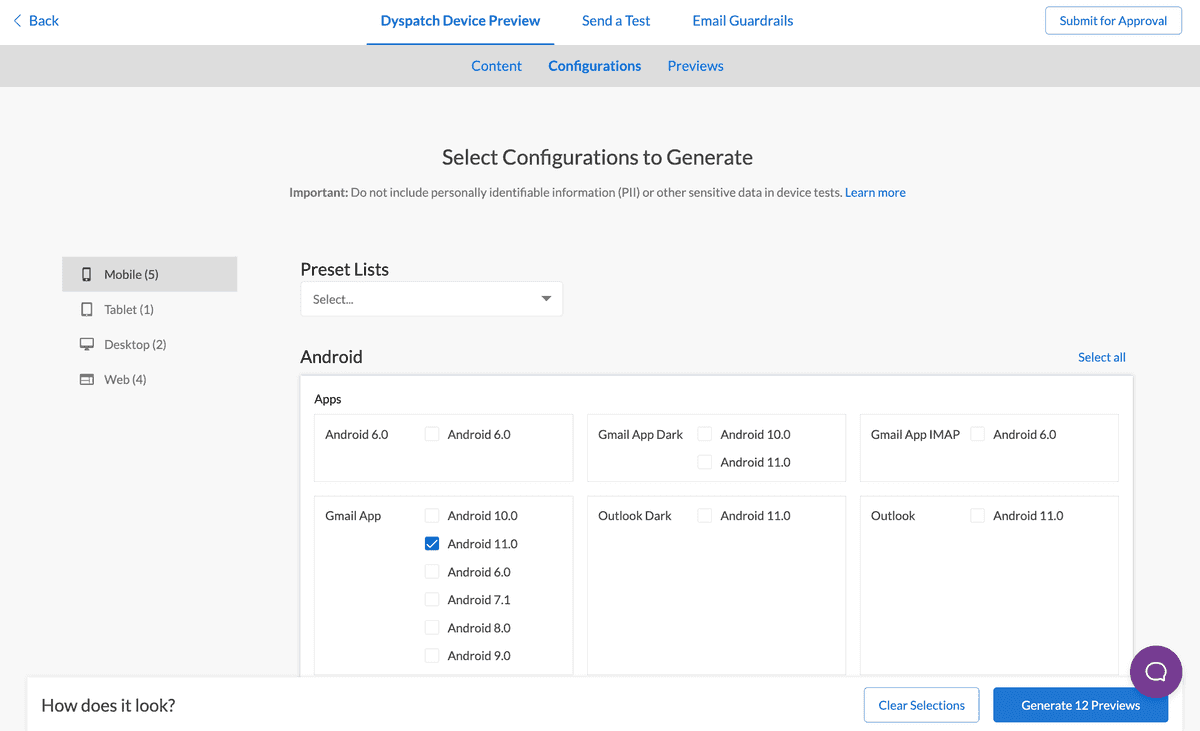Switch to Send a Test tab

616,21
